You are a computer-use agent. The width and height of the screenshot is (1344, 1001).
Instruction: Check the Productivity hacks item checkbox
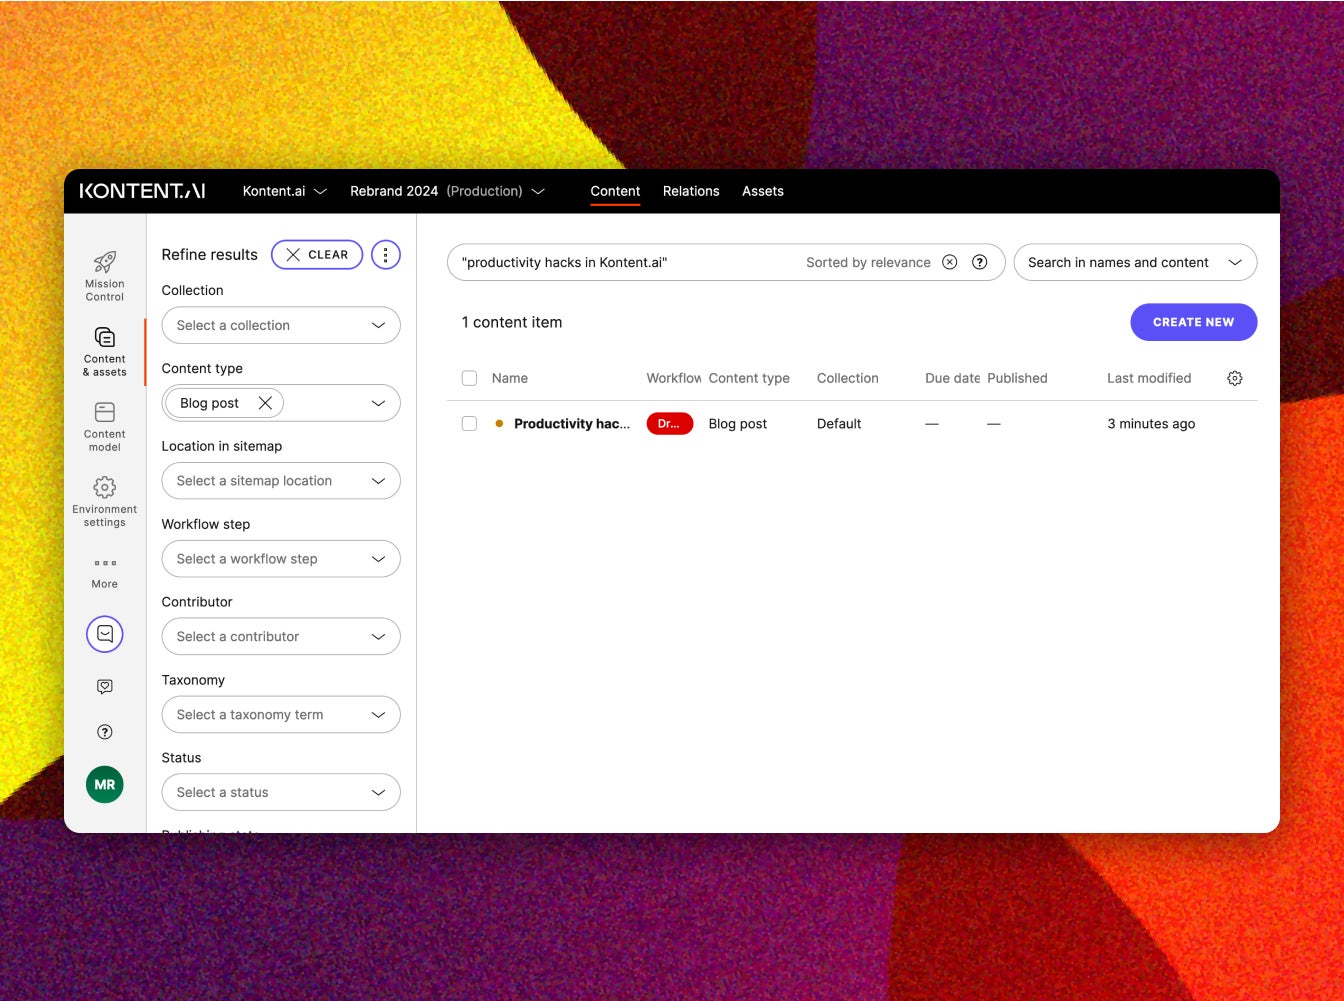[x=469, y=424]
